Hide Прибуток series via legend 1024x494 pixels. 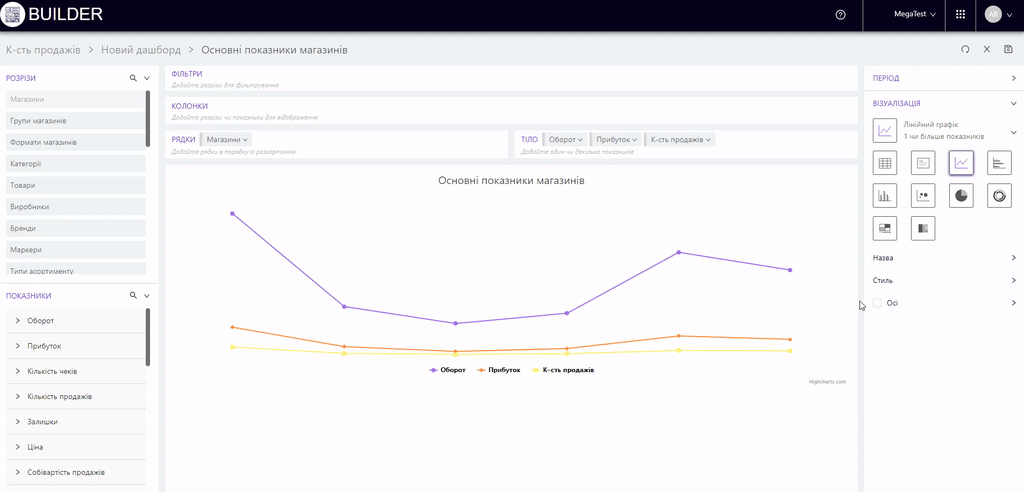click(499, 370)
